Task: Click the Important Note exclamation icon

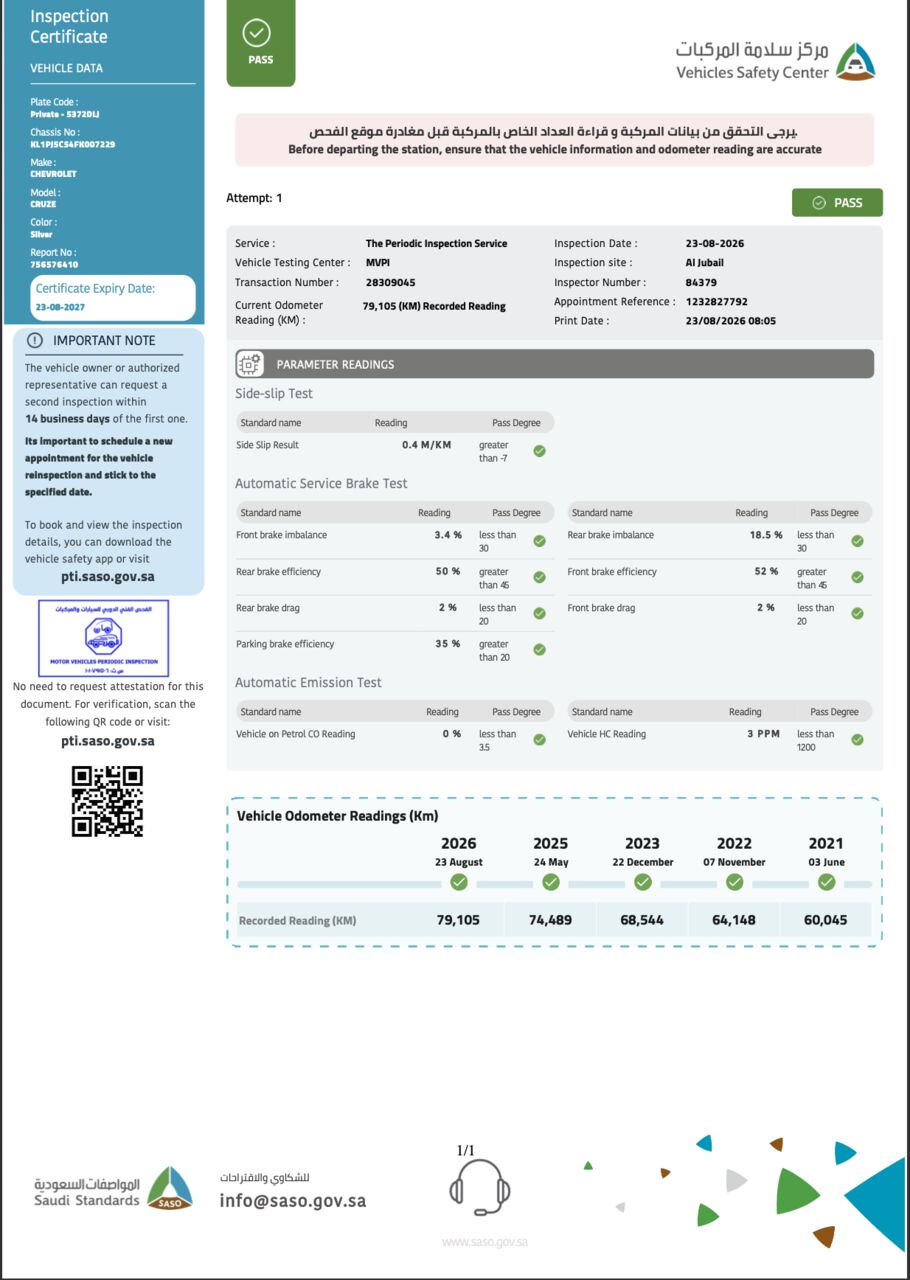Action: (35, 340)
